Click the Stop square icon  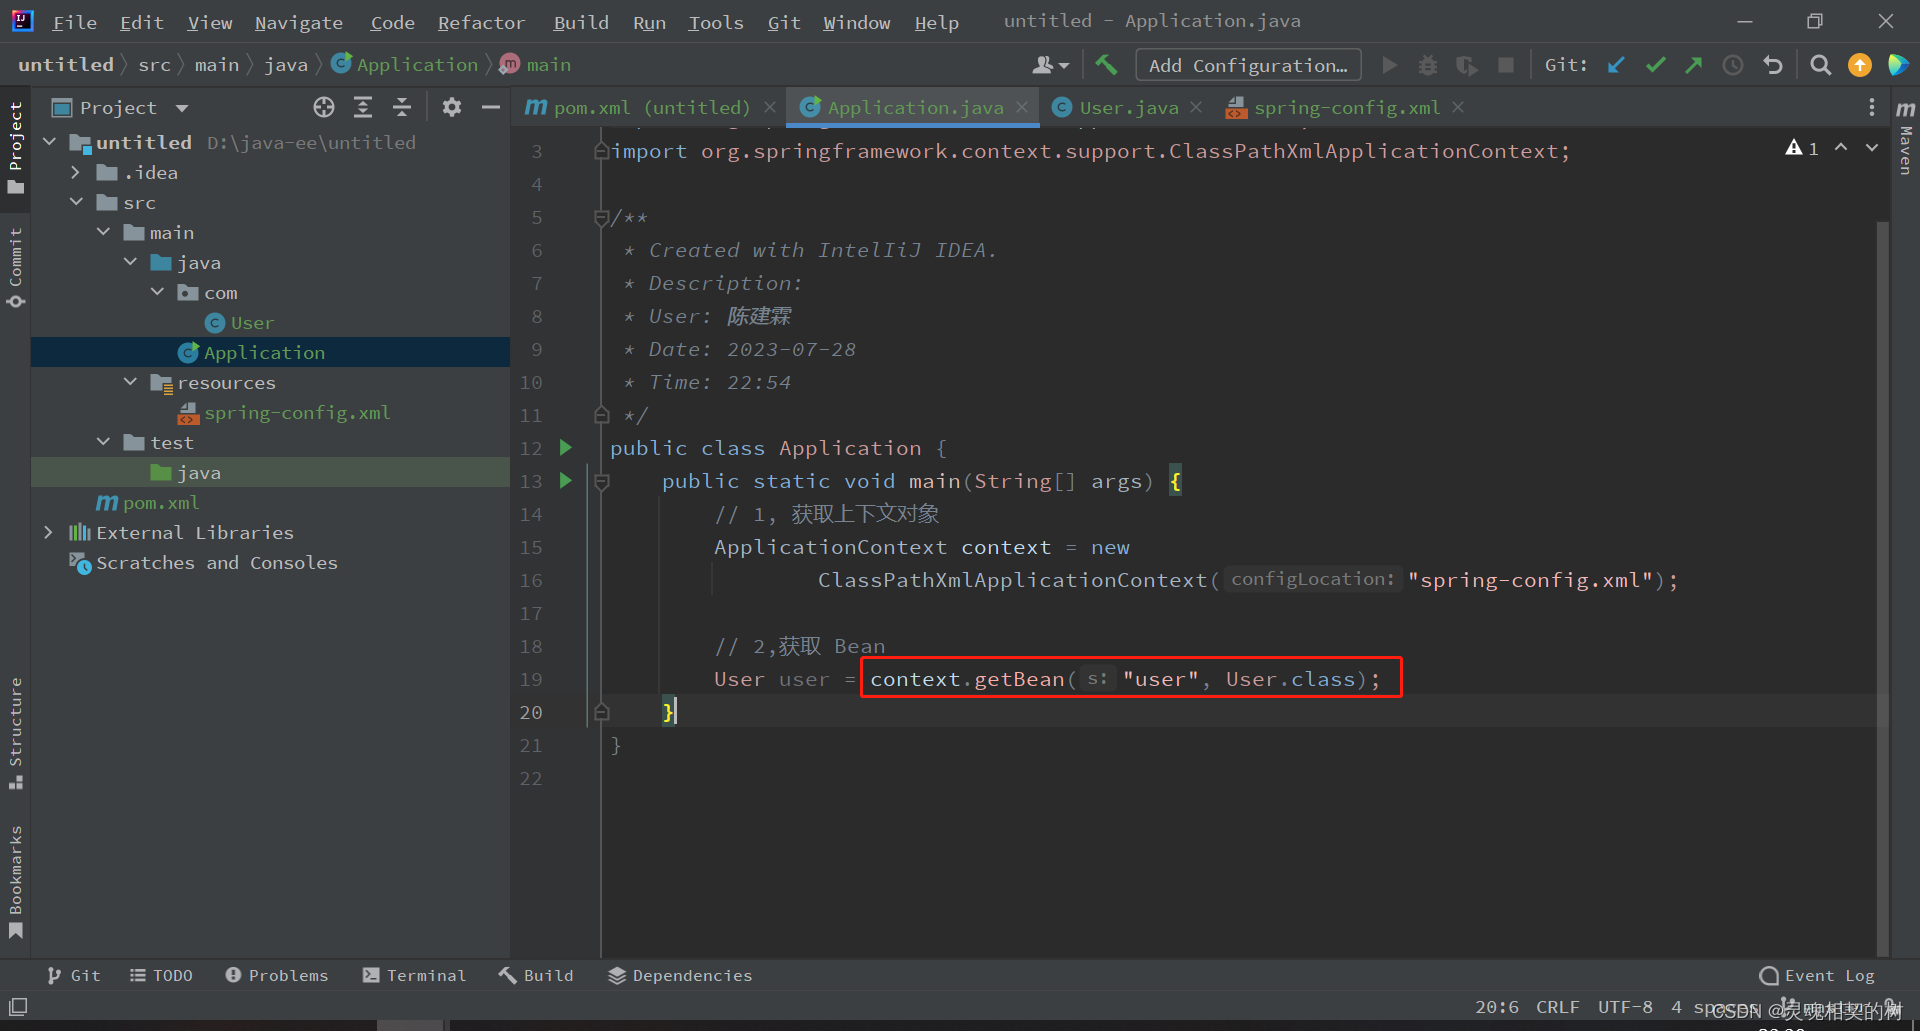pyautogui.click(x=1505, y=65)
